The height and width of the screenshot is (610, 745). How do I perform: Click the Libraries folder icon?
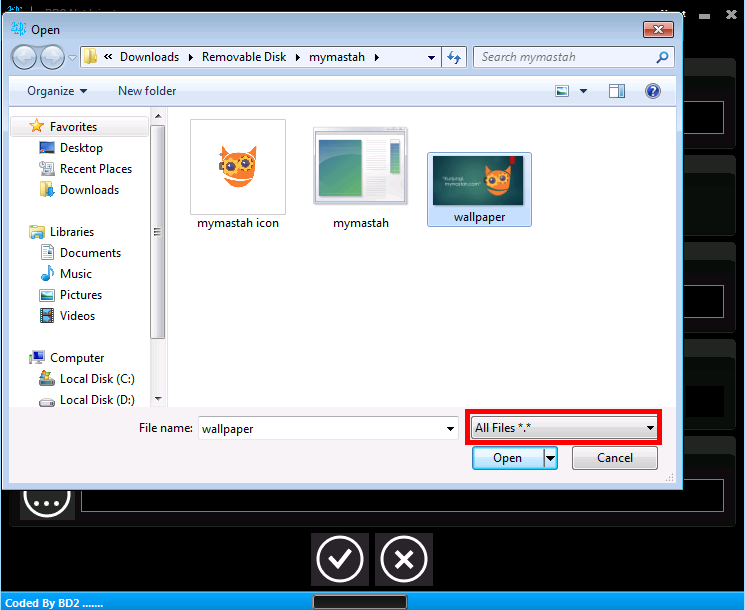click(37, 232)
